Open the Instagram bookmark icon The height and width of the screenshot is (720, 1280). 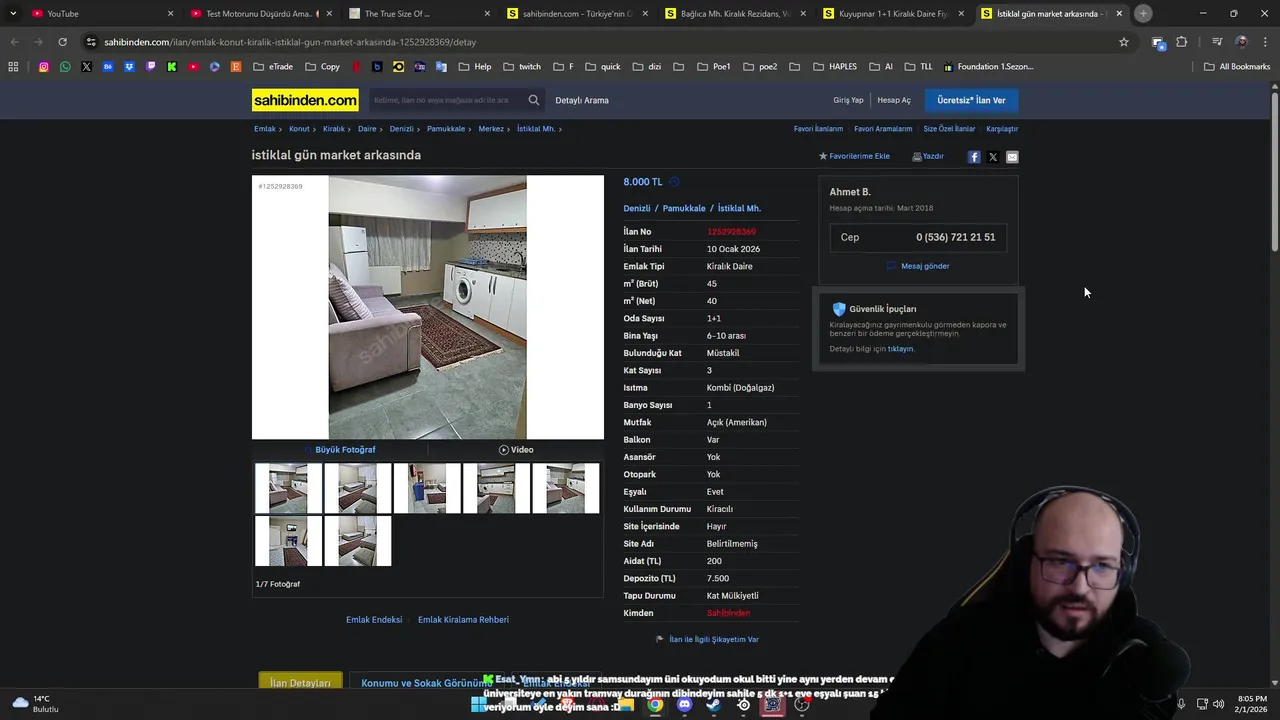[x=43, y=67]
